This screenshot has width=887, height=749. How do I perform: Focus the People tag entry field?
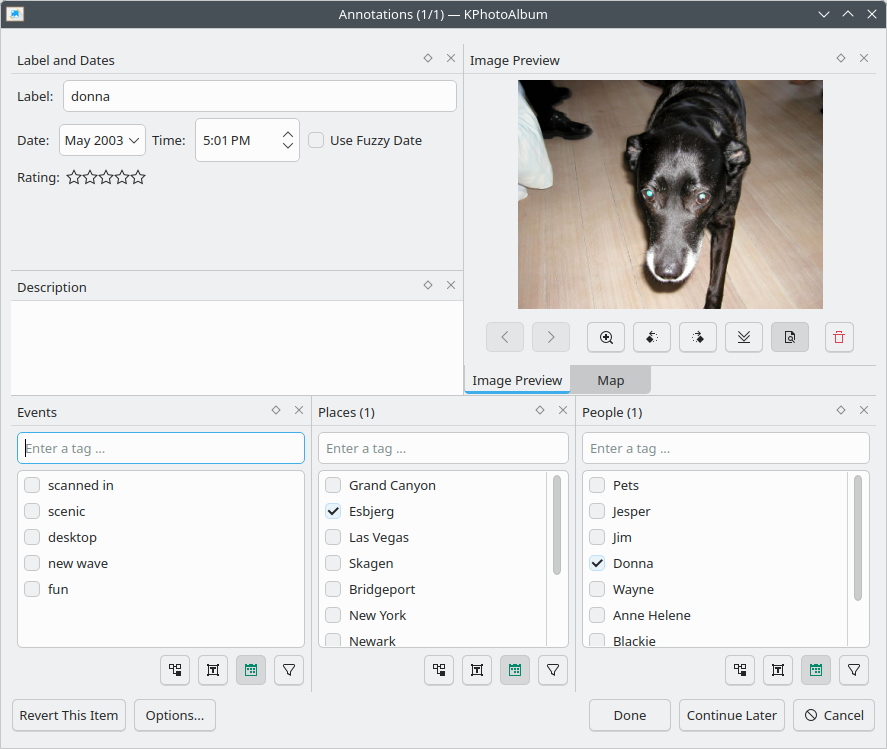tap(725, 449)
